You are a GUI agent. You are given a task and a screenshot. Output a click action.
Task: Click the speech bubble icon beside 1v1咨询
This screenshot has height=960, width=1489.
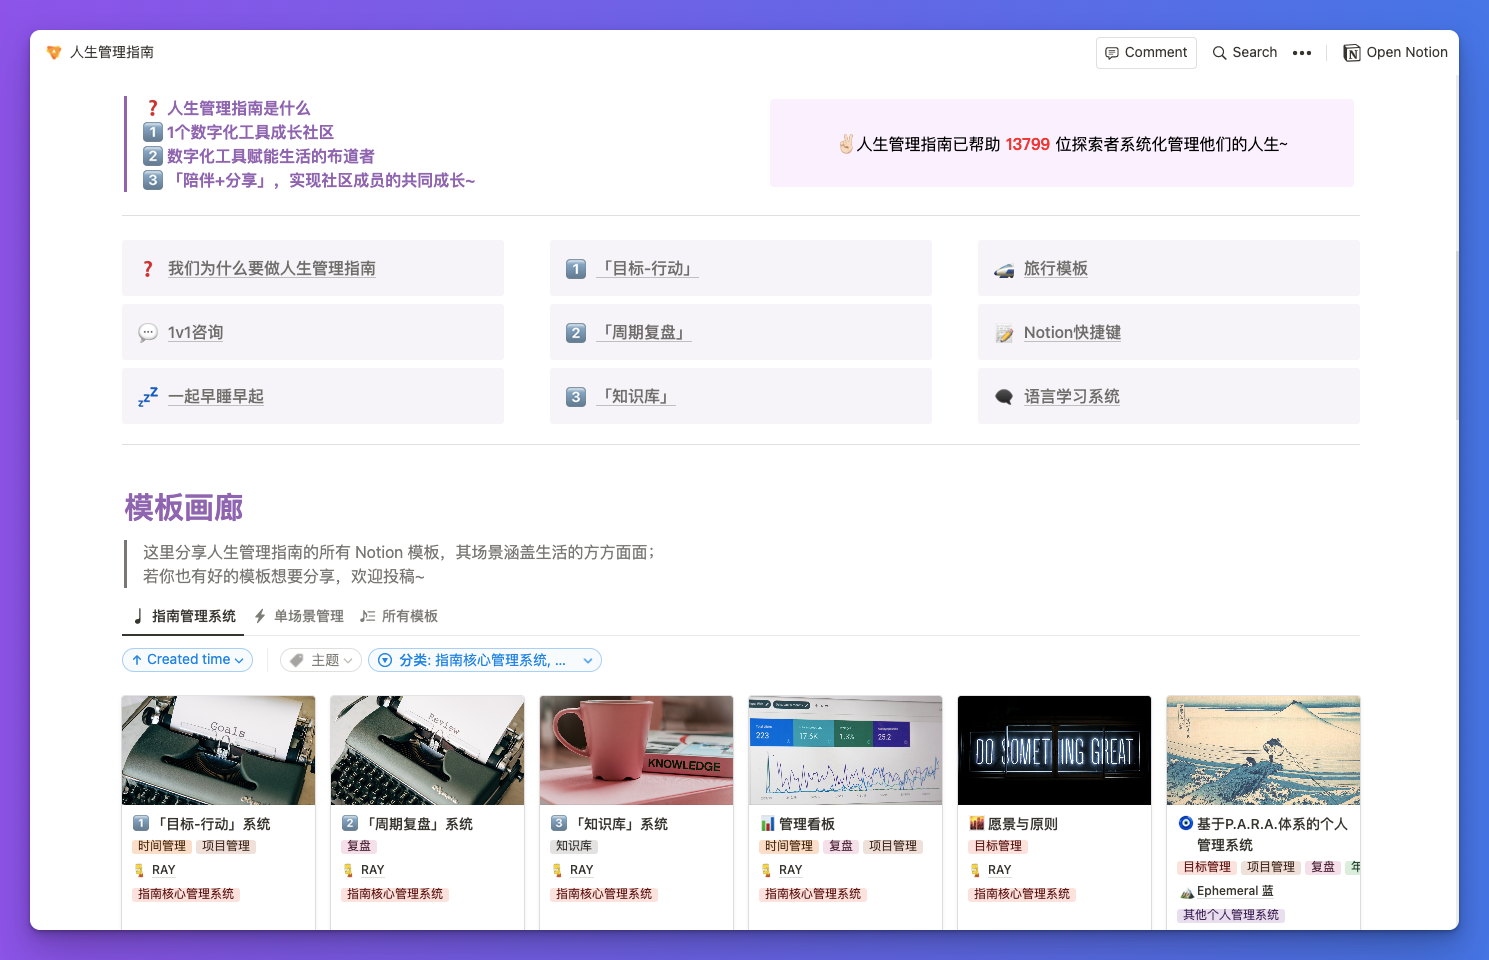(x=148, y=331)
